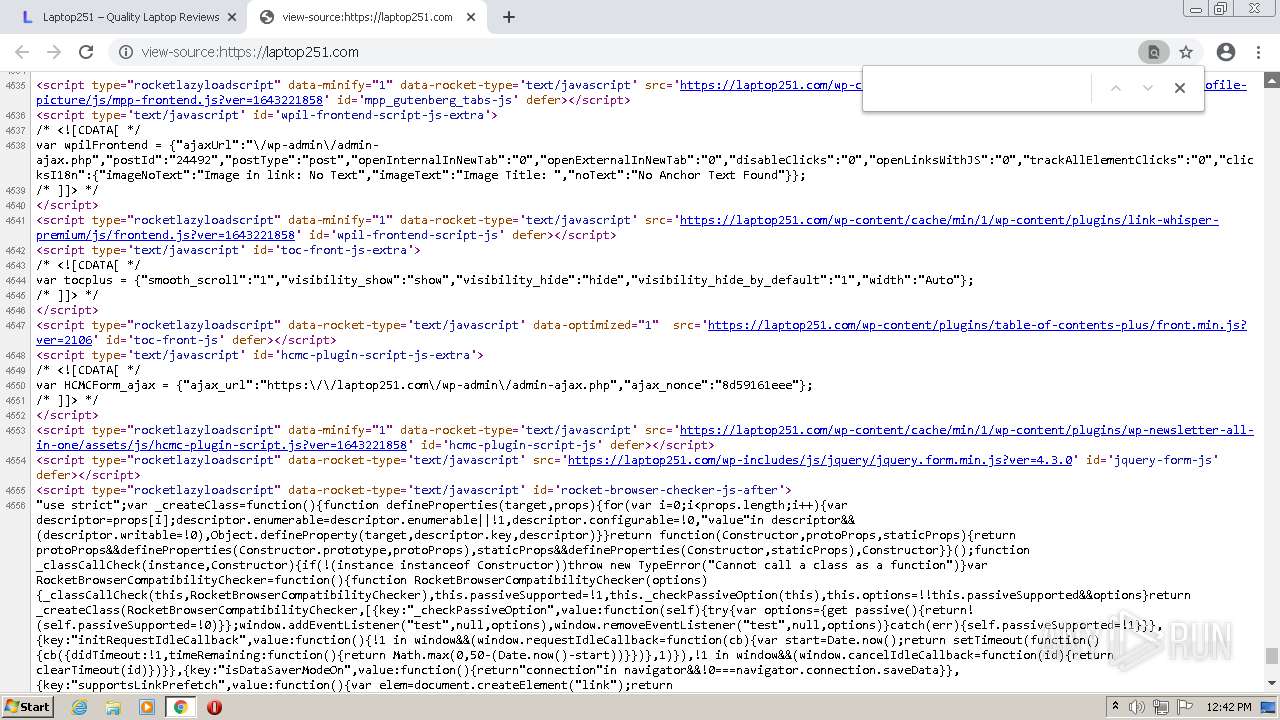Restore down the Chrome window

[x=1221, y=9]
